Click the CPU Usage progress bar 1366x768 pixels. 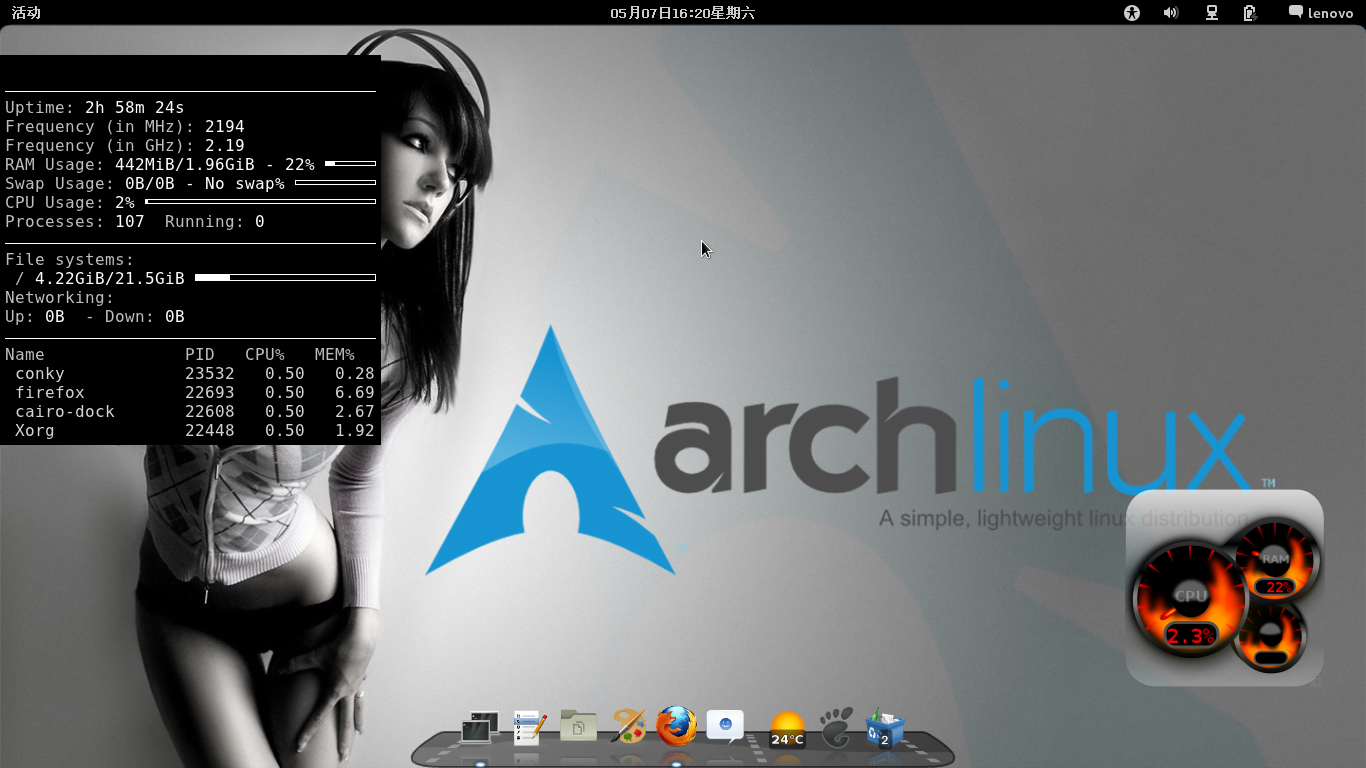click(260, 202)
